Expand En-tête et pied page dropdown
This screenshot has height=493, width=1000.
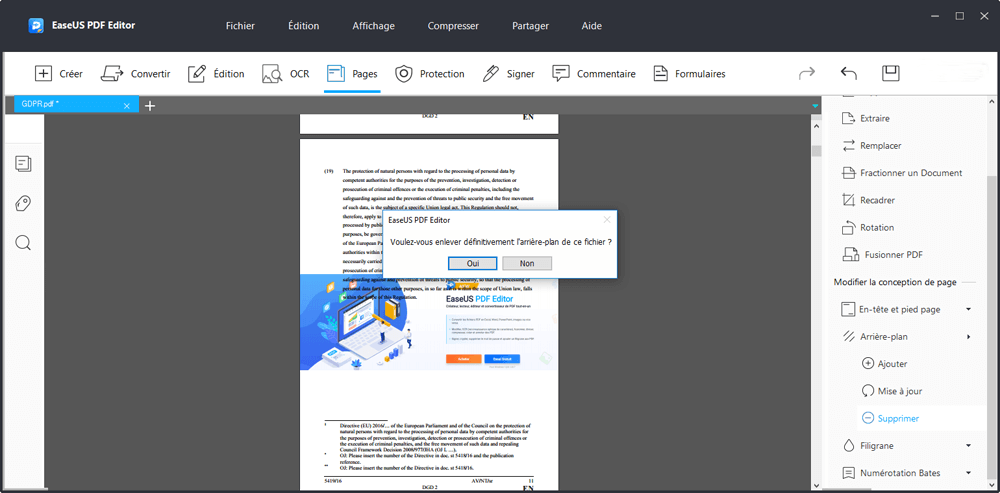968,309
